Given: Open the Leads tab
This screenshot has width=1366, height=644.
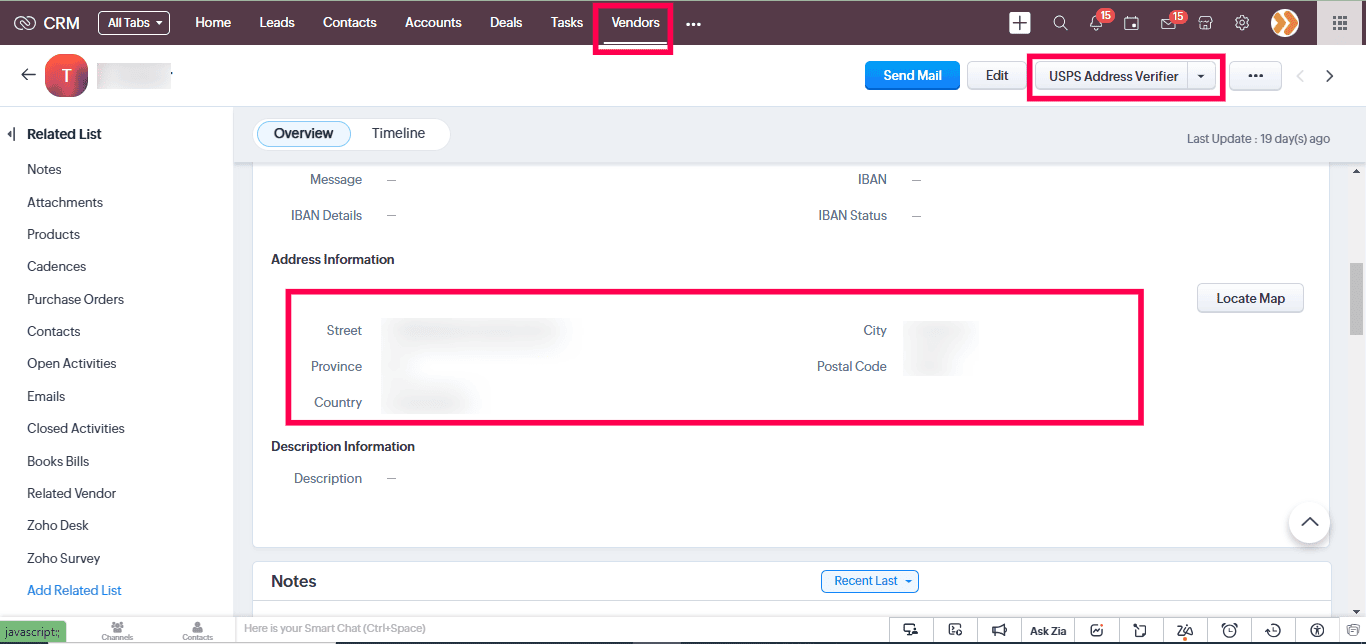Looking at the screenshot, I should 277,22.
